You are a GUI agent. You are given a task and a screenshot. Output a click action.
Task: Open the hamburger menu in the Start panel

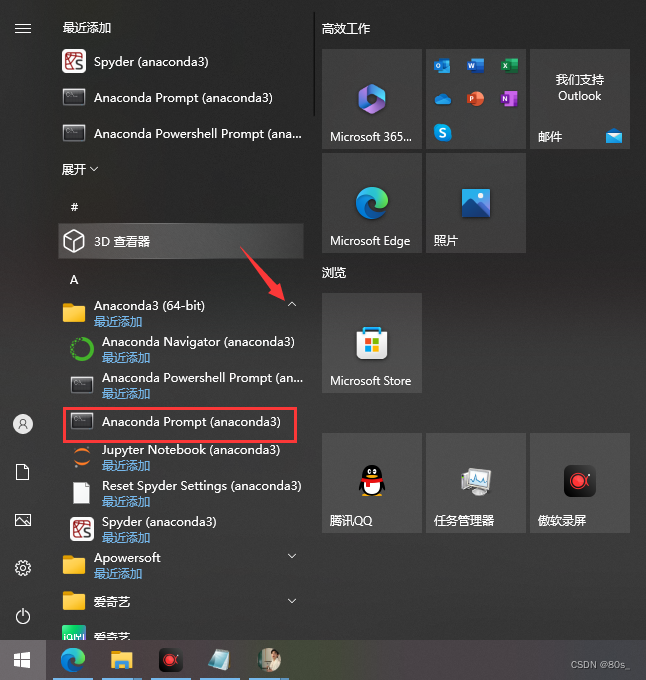coord(23,29)
